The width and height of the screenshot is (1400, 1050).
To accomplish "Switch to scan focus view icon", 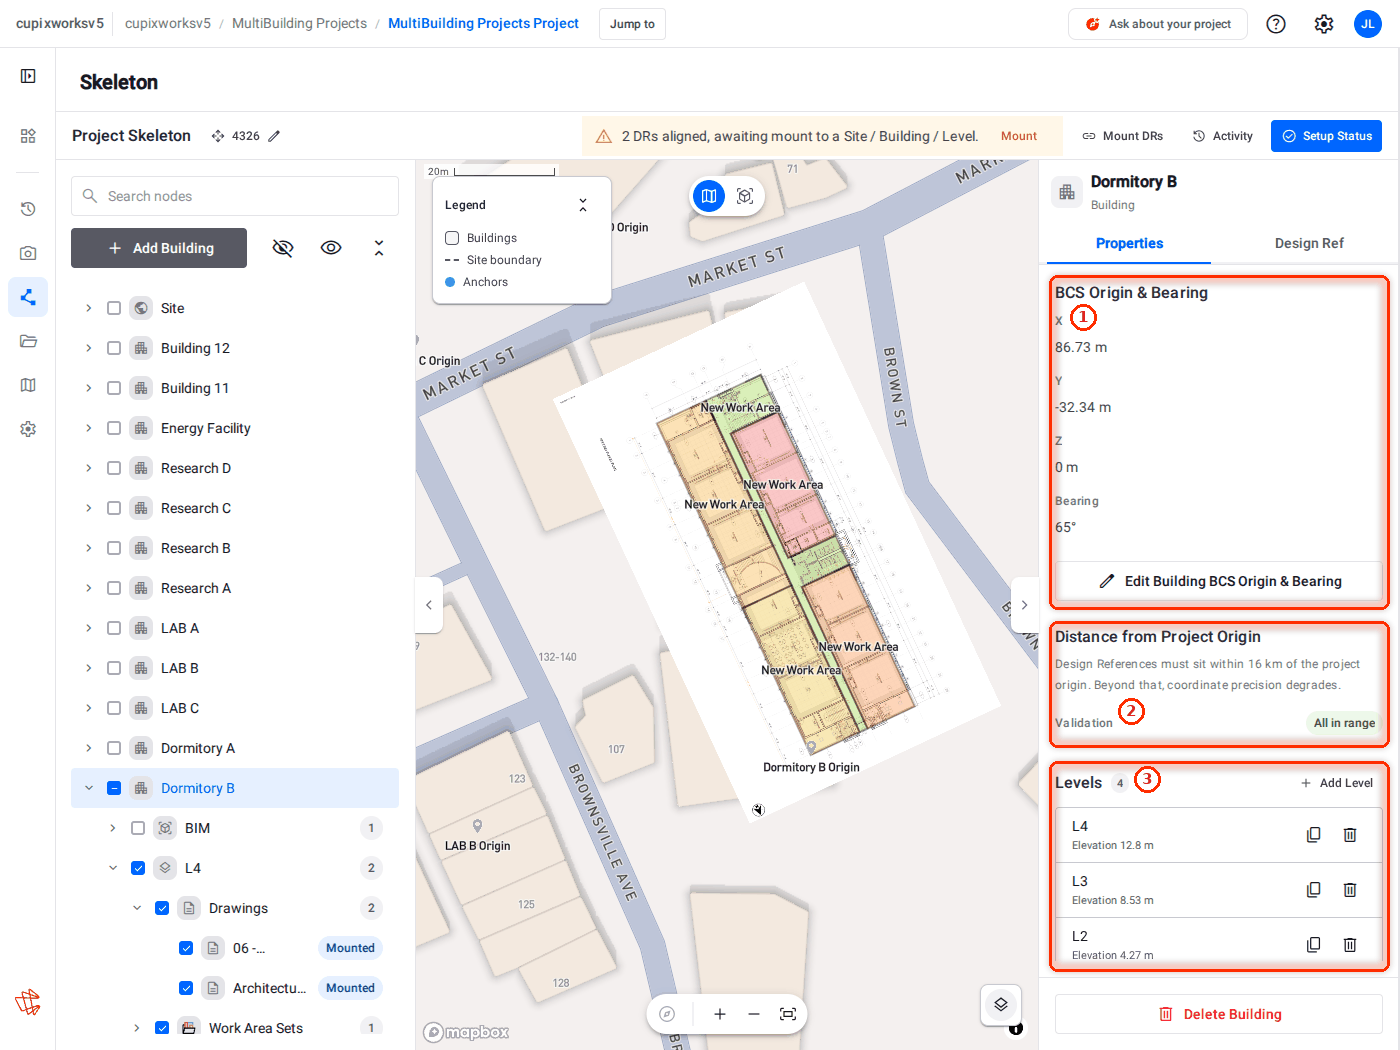I will tap(745, 196).
